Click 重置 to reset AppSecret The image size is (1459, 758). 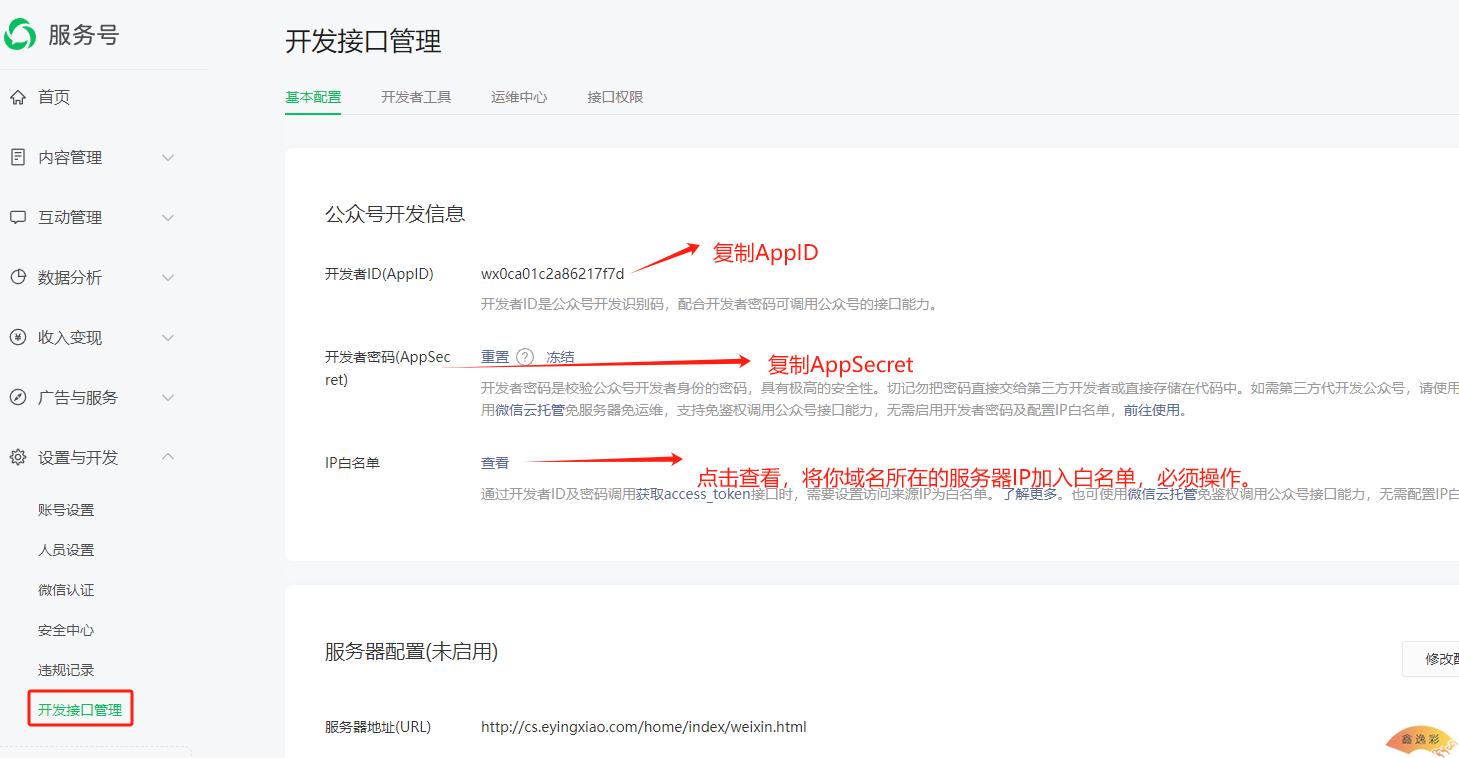(495, 357)
